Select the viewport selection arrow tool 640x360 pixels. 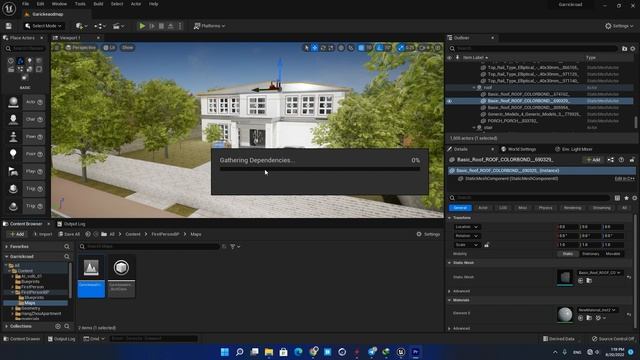point(307,48)
